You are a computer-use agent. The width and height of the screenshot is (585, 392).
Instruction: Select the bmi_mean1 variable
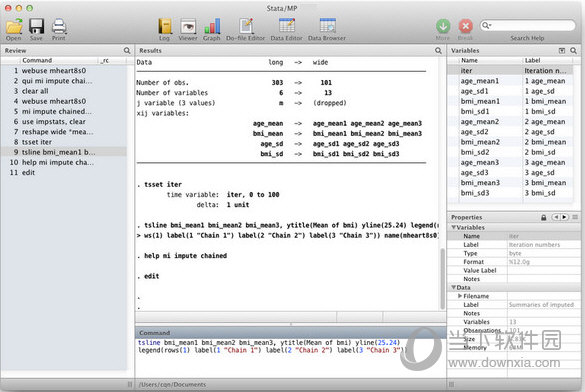tap(511, 101)
